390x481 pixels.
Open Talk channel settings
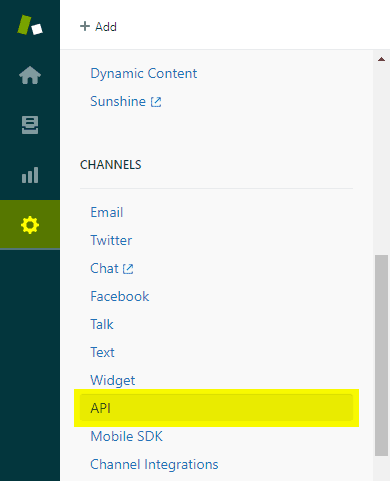(102, 324)
